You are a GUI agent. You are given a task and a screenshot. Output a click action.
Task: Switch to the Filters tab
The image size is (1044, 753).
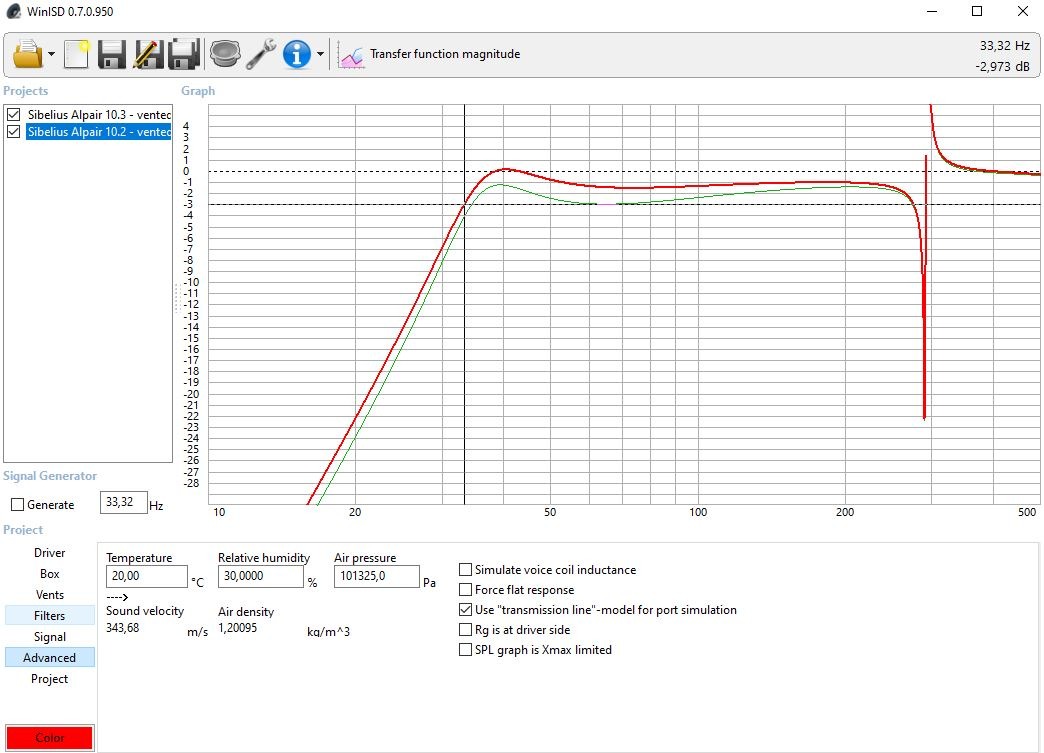point(49,616)
